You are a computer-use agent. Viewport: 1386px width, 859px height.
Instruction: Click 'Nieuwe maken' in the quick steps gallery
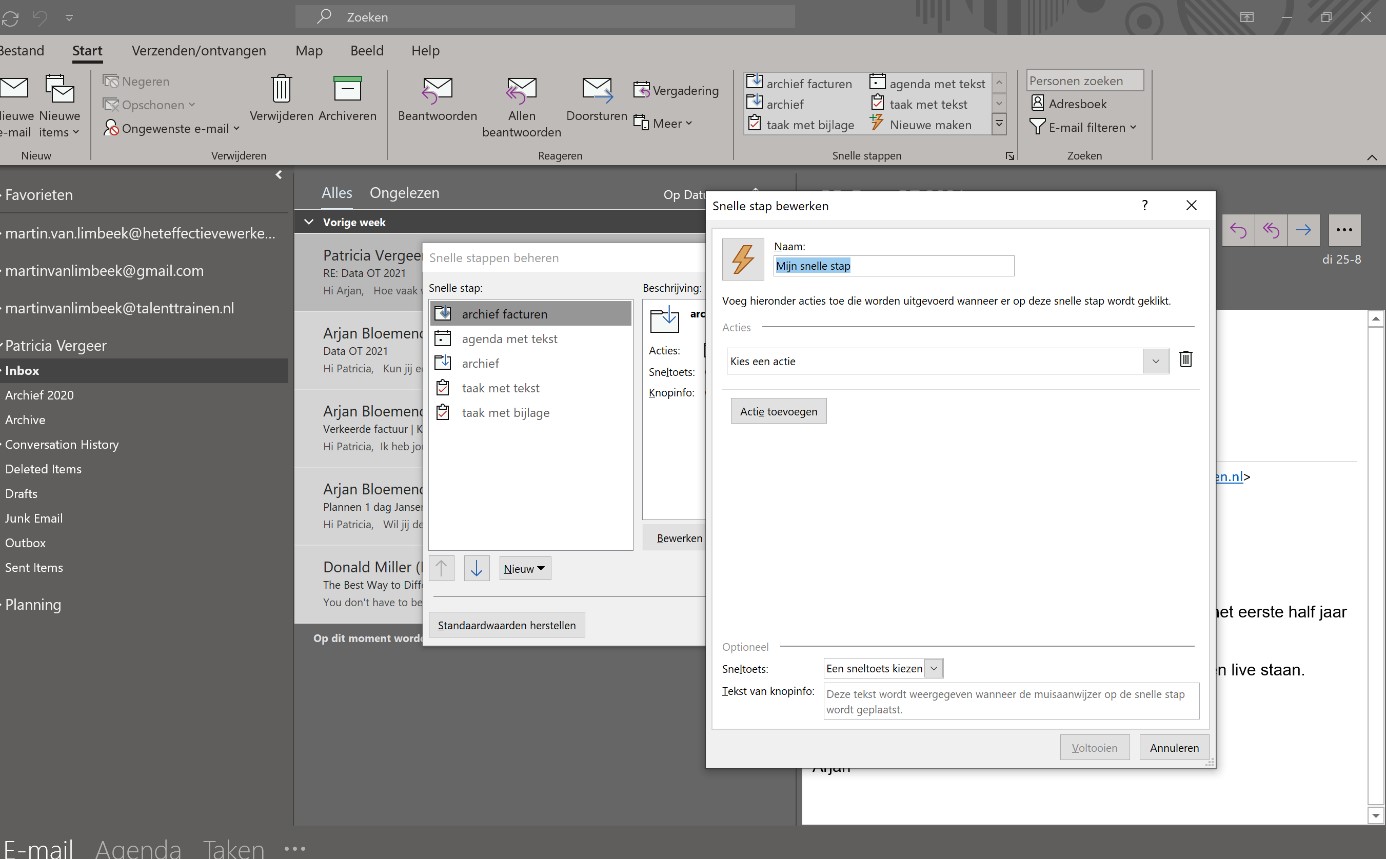(921, 125)
